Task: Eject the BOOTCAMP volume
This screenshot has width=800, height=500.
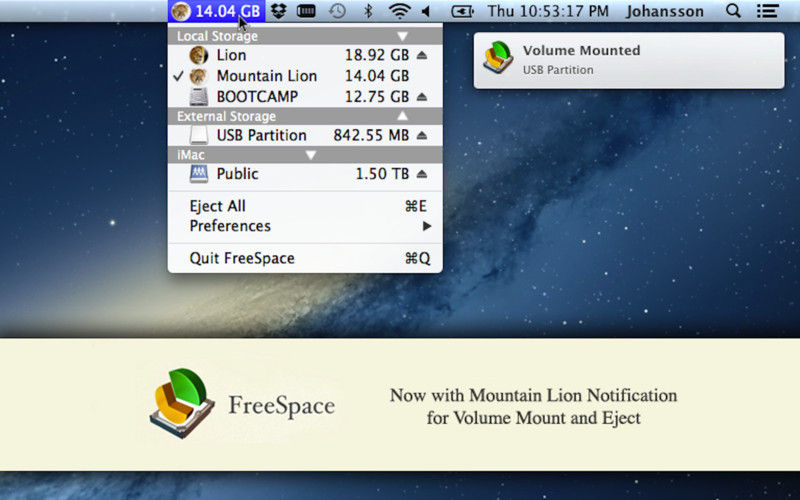Action: point(421,97)
